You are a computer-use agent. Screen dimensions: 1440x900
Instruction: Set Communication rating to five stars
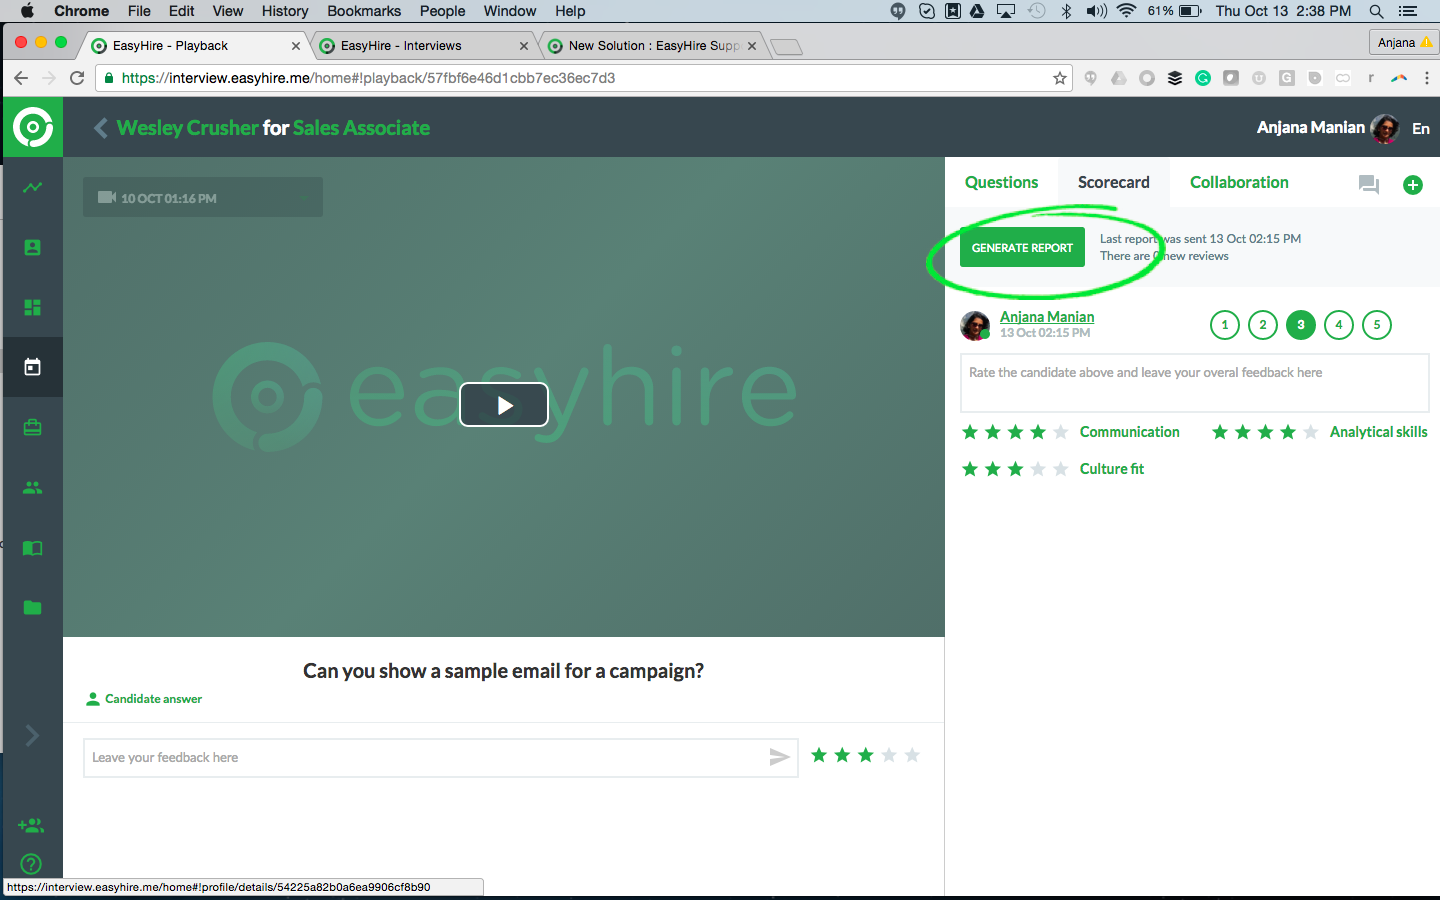[x=1061, y=432]
